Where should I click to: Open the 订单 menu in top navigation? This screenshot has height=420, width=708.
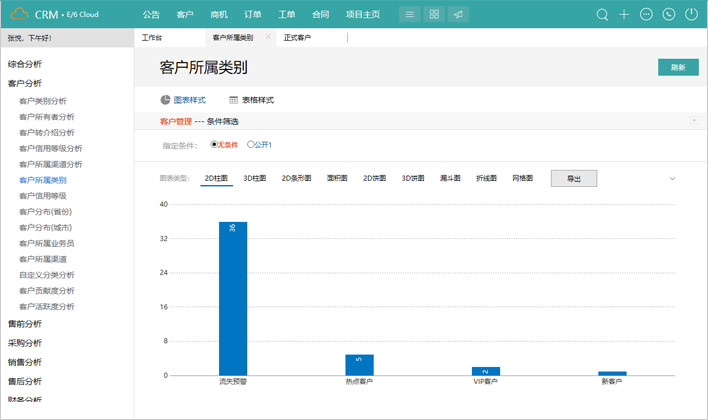coord(253,15)
